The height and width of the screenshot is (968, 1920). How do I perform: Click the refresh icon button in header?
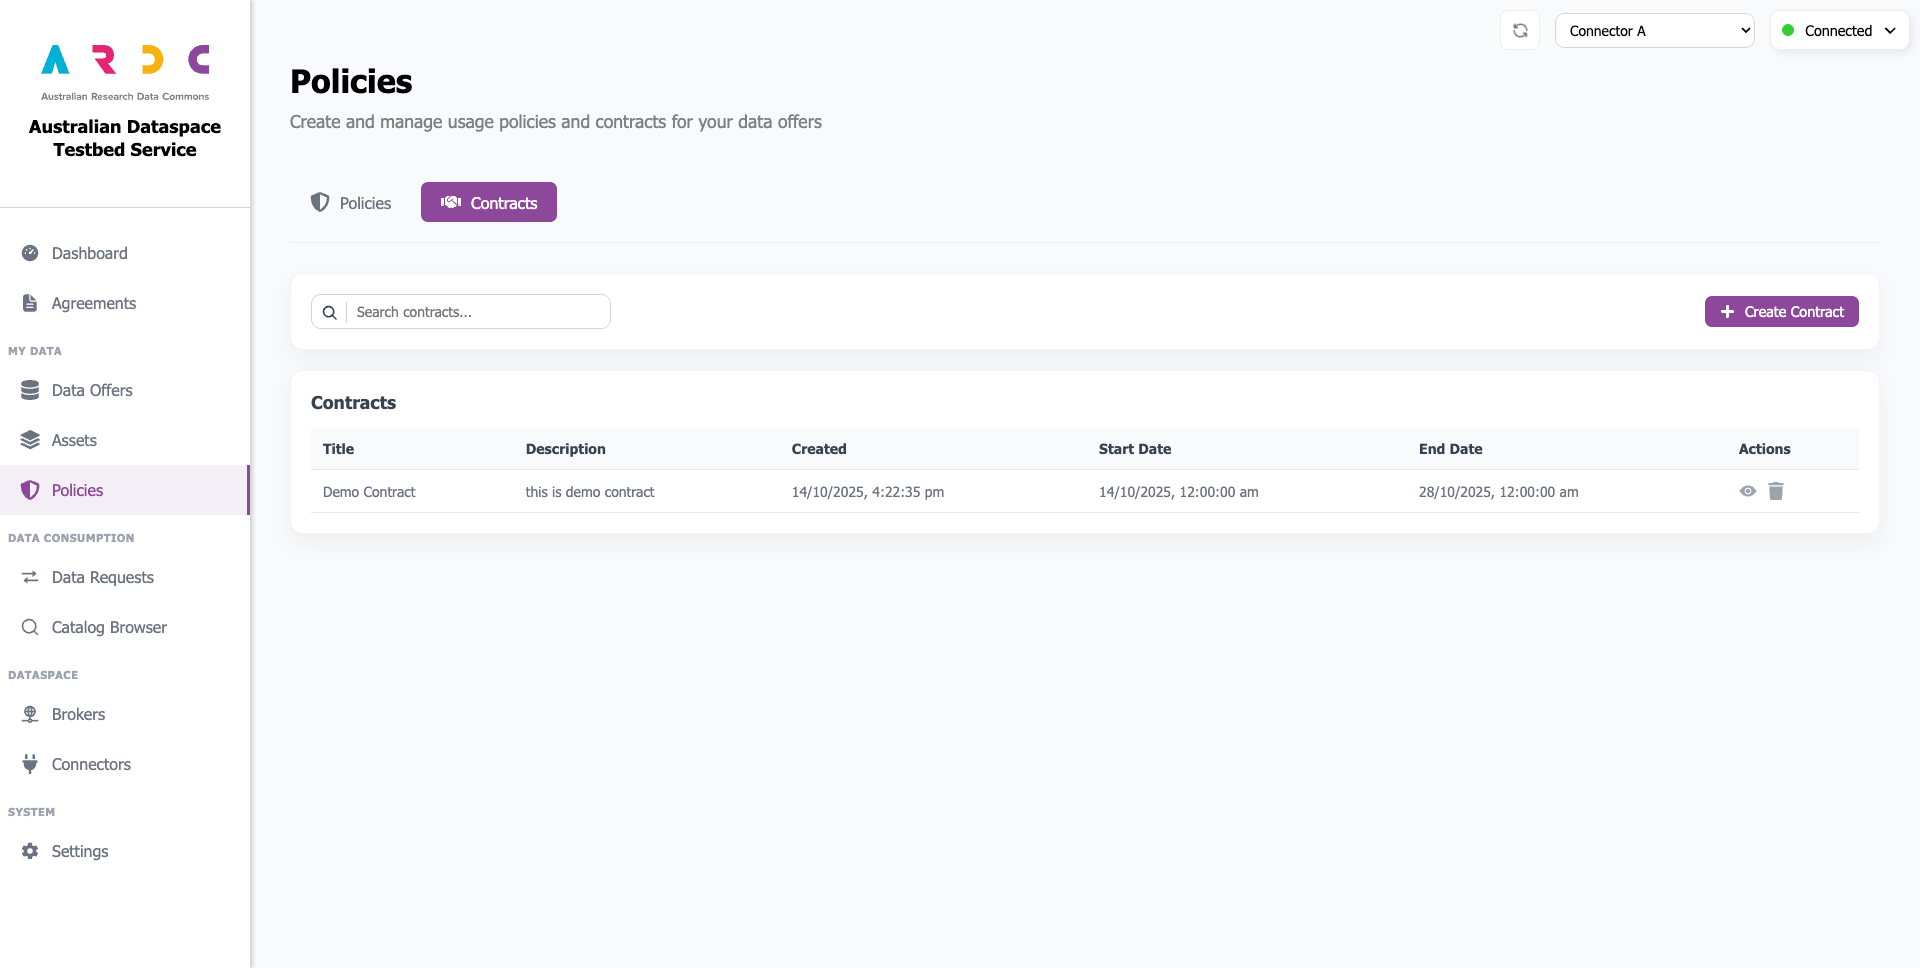(1520, 30)
